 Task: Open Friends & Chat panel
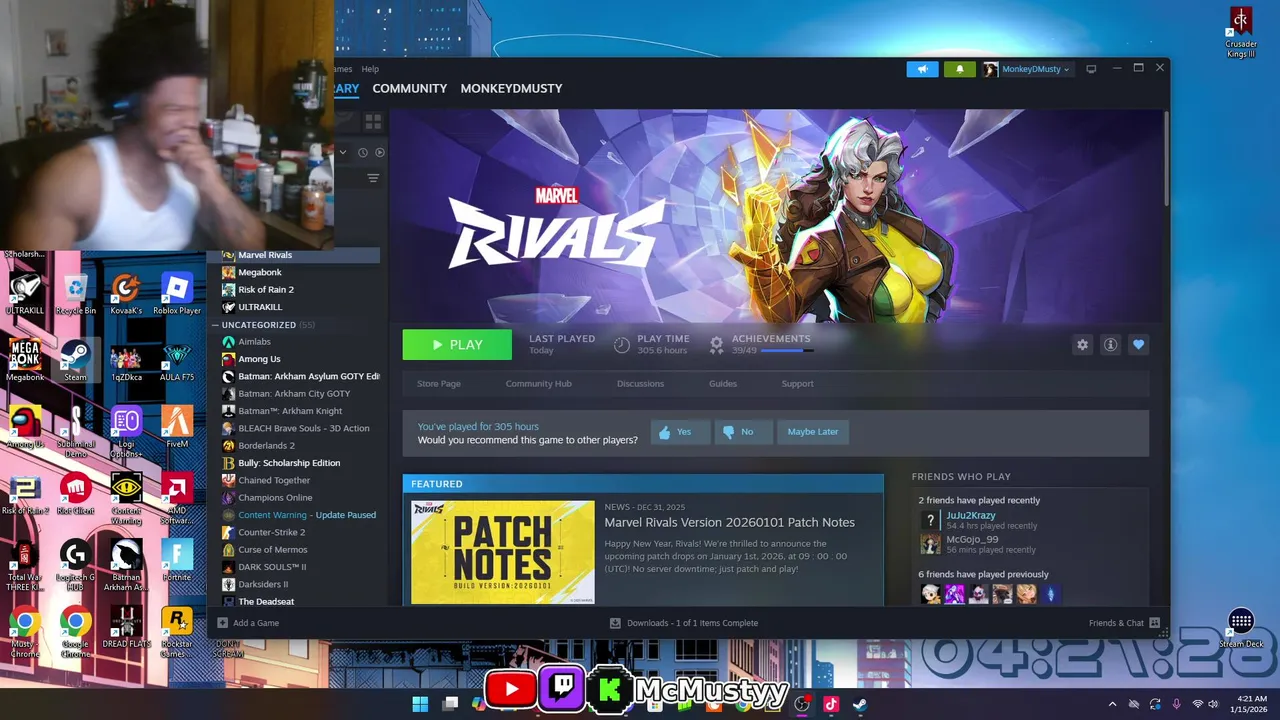coord(1124,623)
